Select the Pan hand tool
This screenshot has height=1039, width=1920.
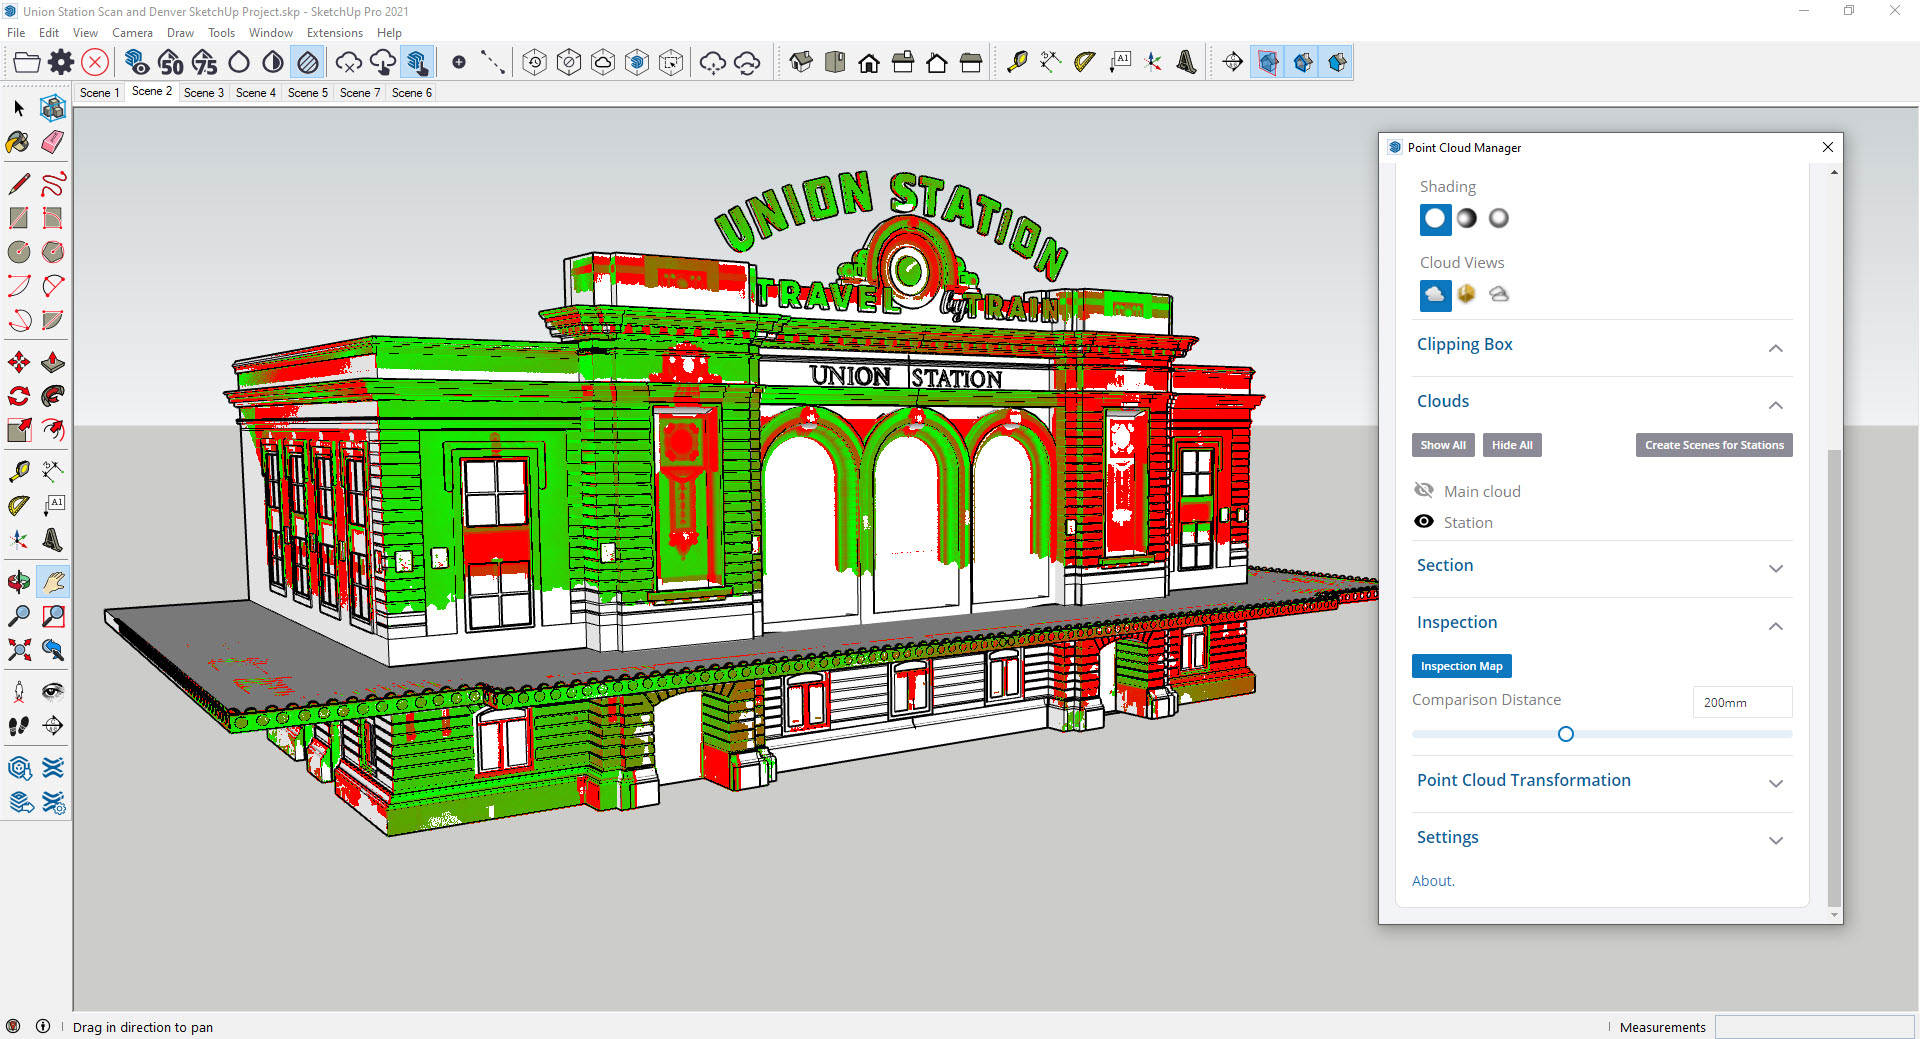(x=53, y=582)
